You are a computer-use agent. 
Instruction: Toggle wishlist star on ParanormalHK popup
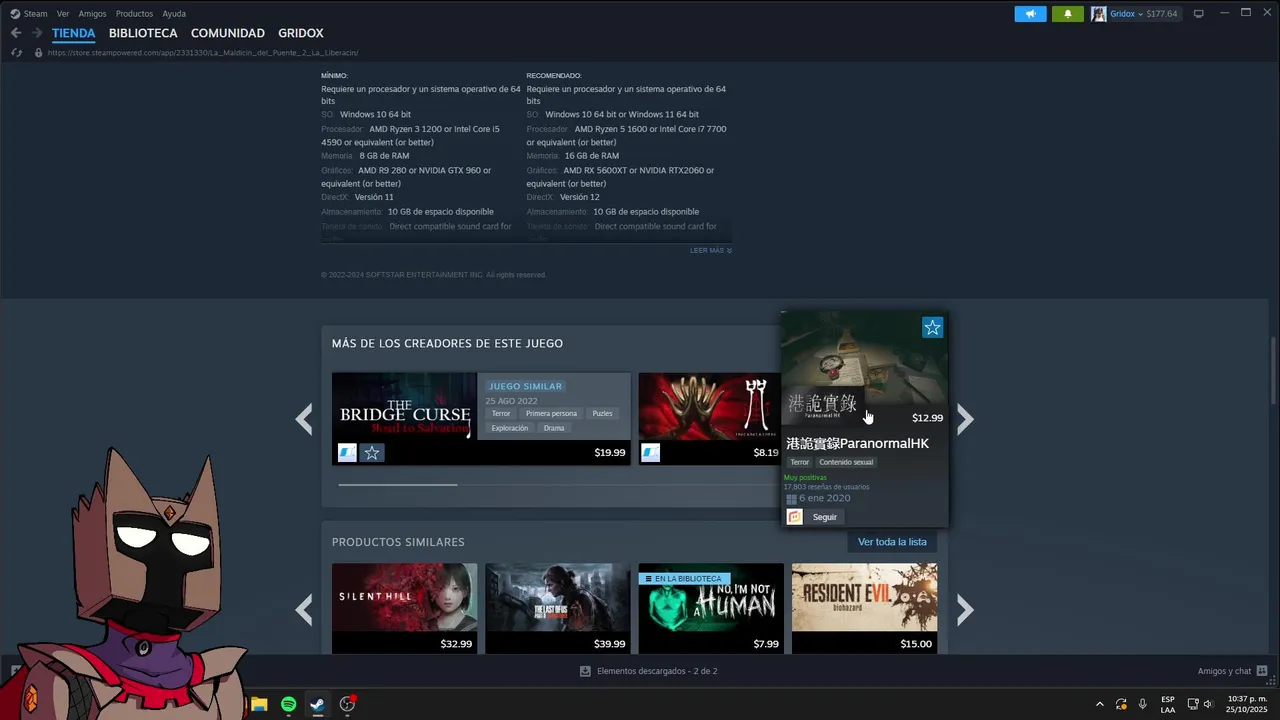932,328
